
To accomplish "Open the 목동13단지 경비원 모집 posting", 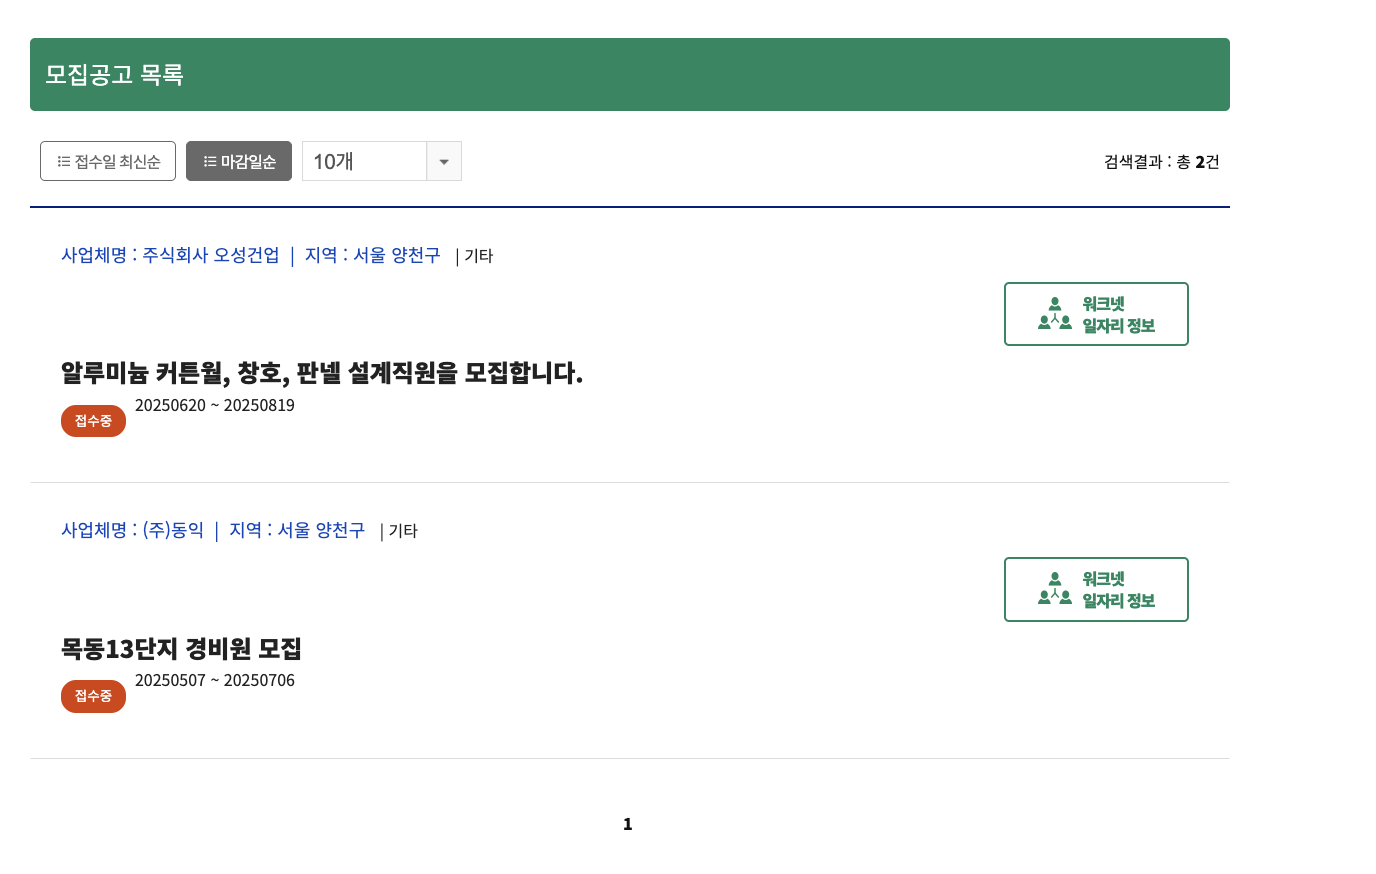I will (x=183, y=648).
